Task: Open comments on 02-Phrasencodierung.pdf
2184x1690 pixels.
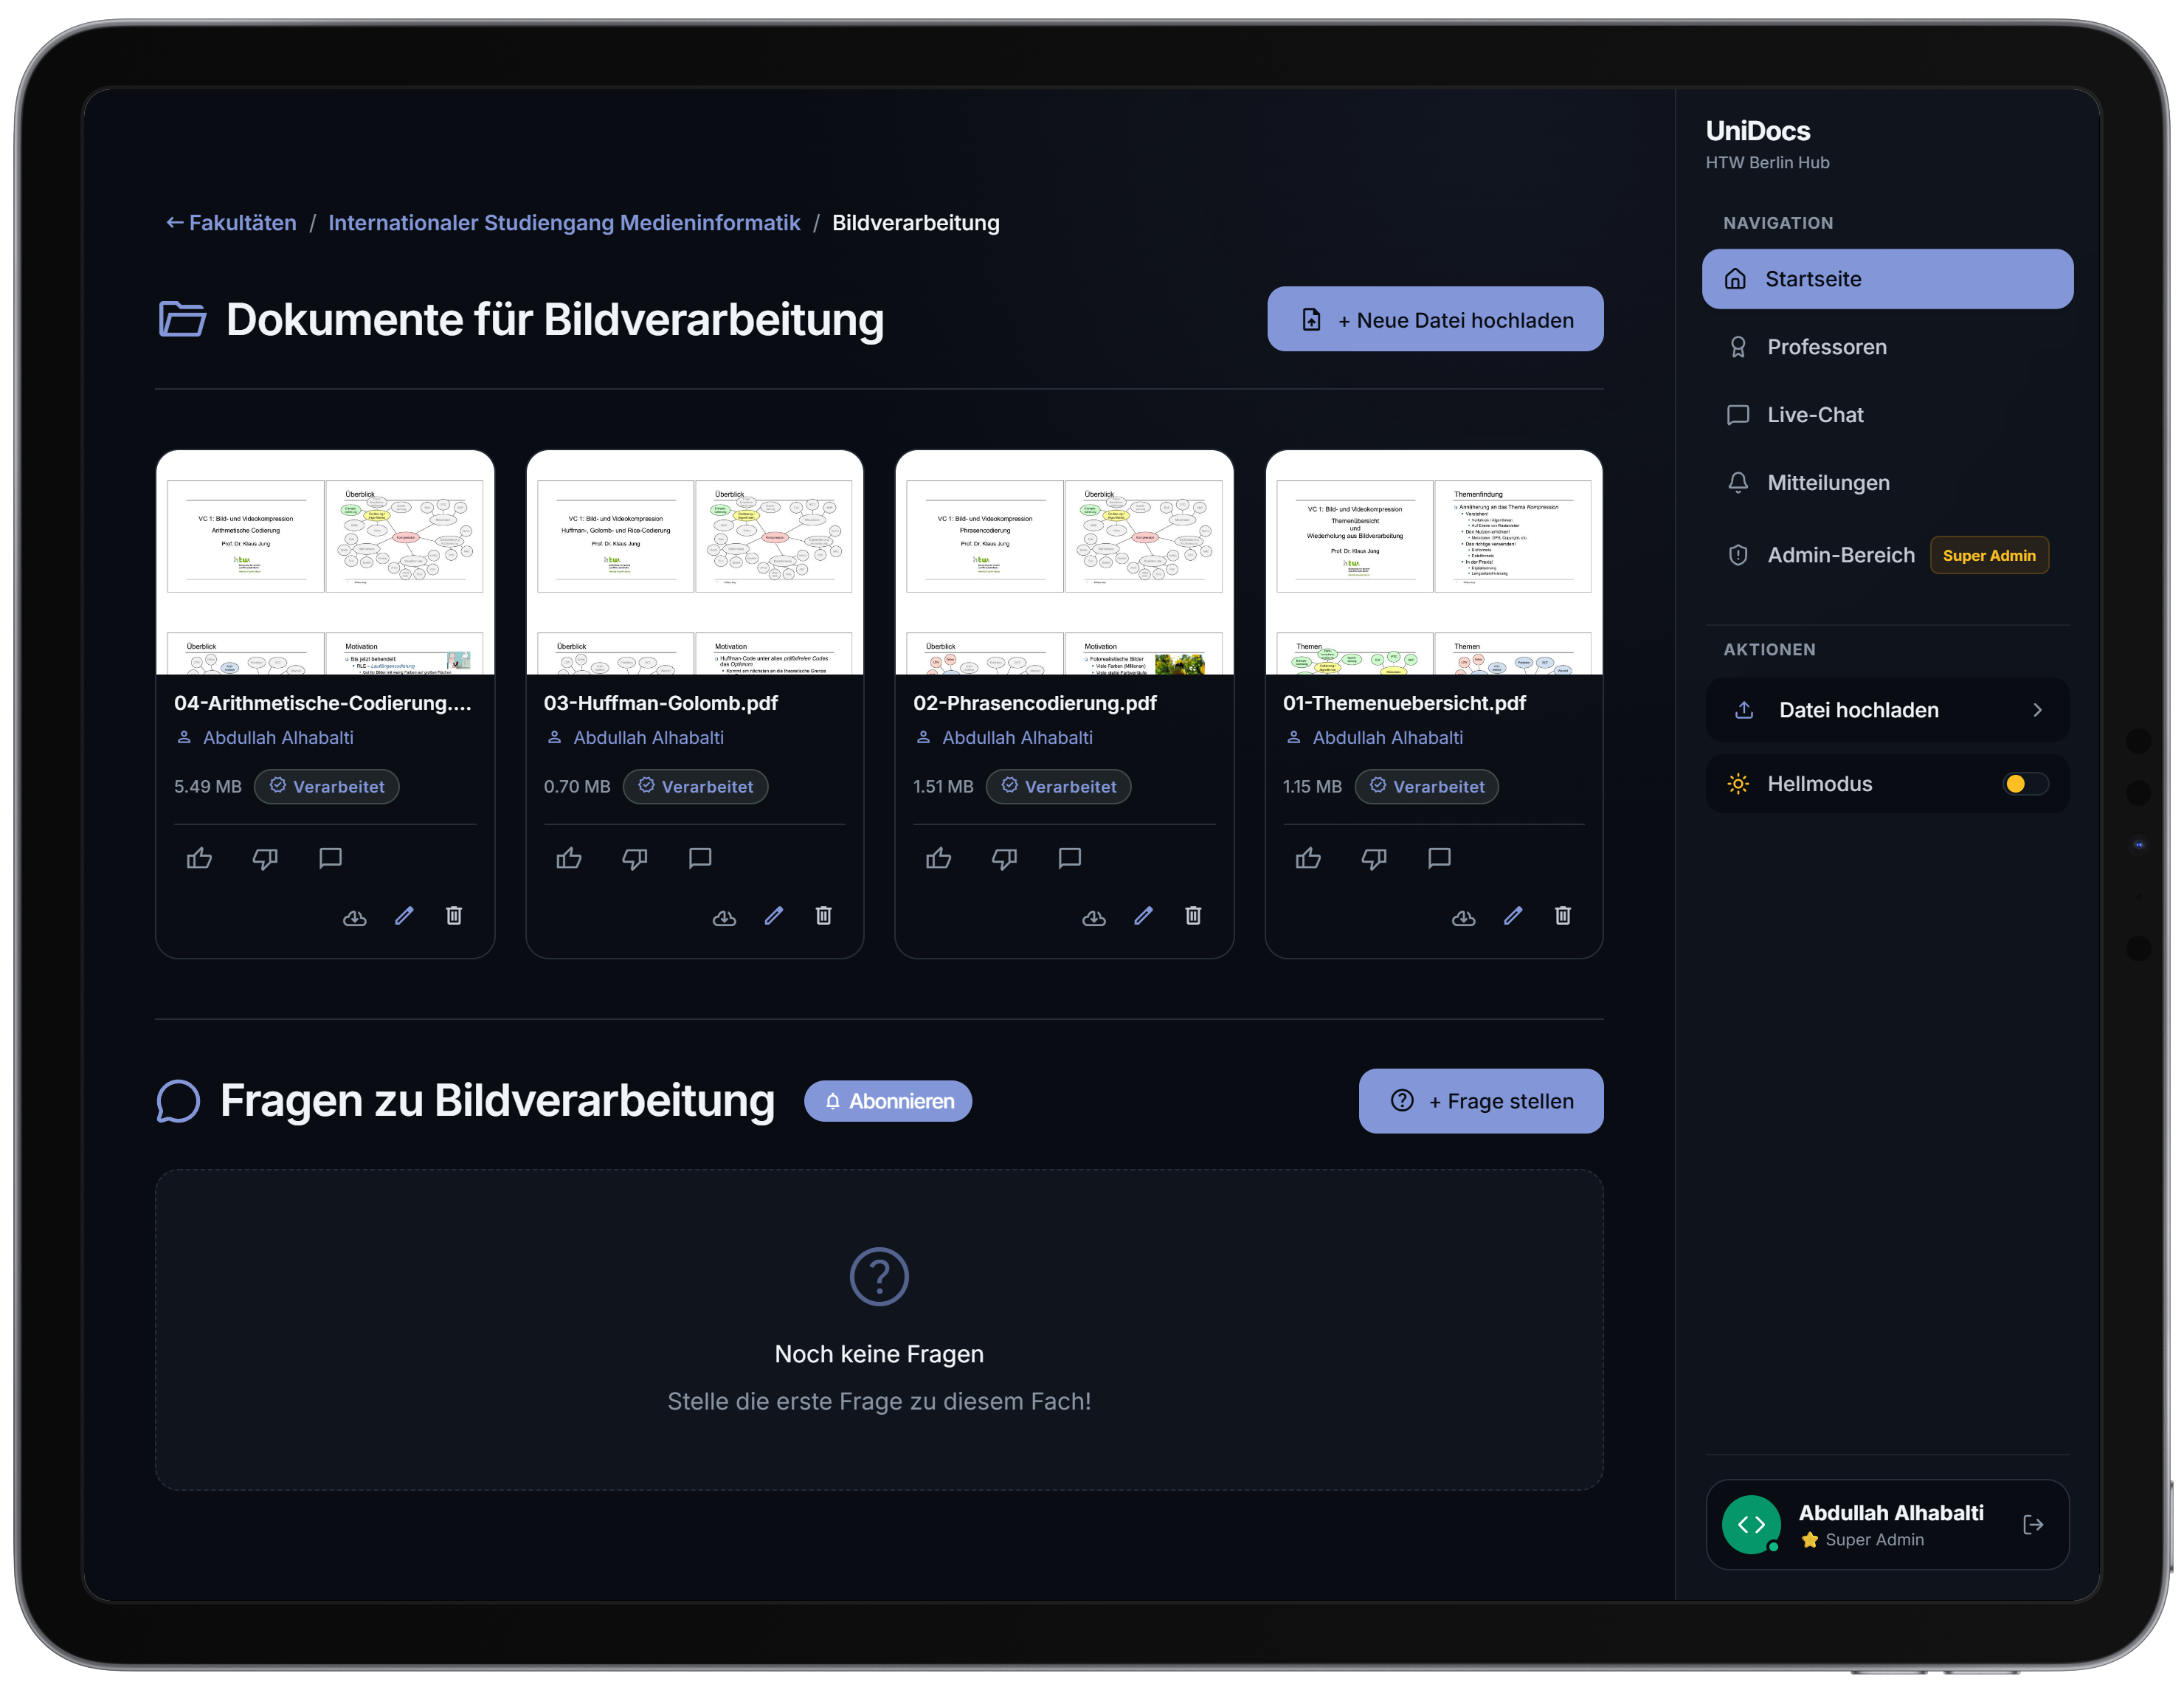Action: point(1070,858)
